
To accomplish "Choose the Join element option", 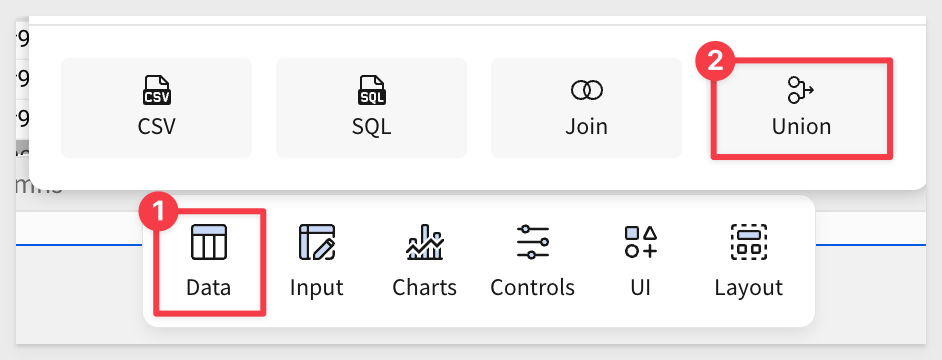I will pos(586,108).
